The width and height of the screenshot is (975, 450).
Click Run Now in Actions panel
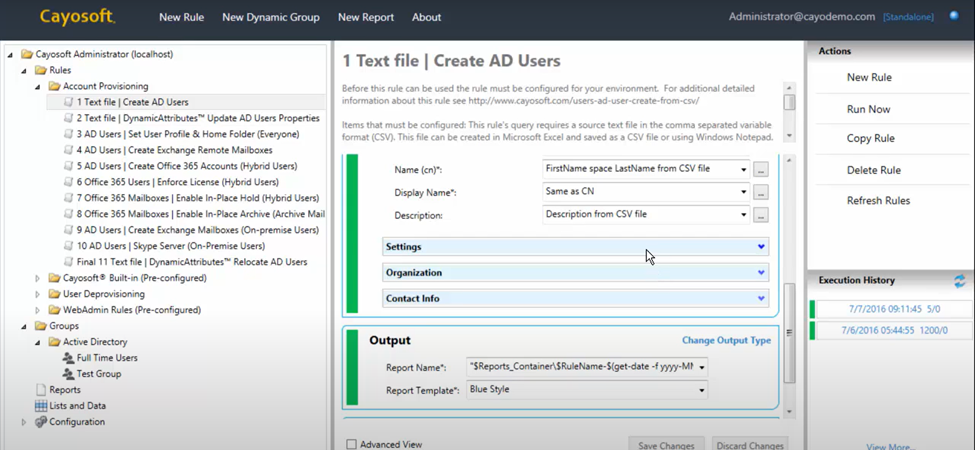[x=868, y=109]
